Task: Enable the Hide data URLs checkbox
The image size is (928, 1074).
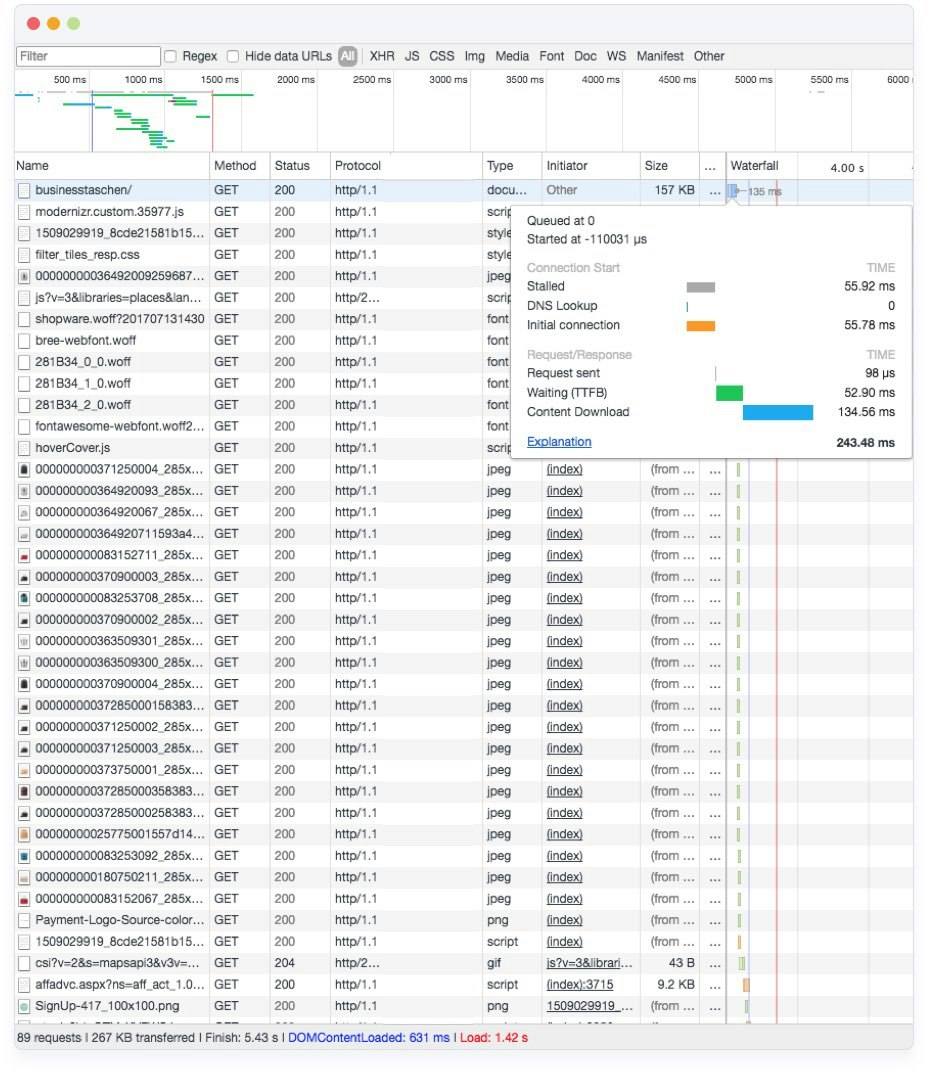Action: pos(233,56)
